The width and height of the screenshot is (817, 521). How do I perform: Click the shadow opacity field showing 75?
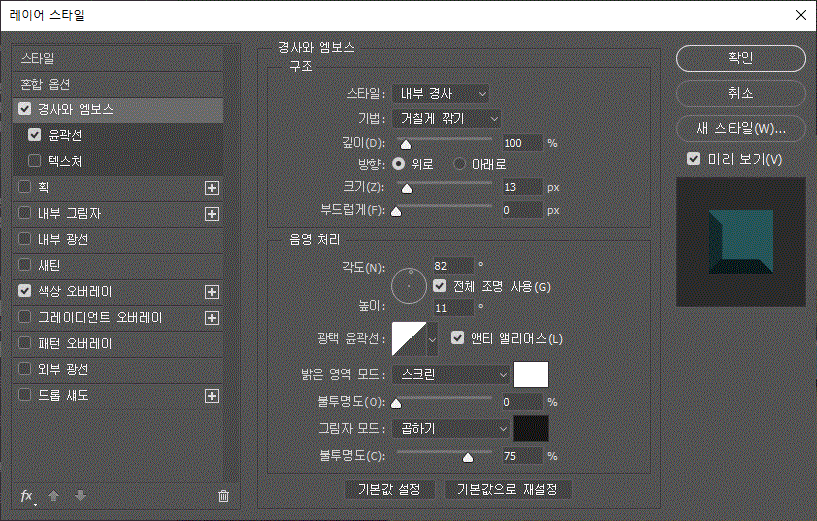click(522, 456)
